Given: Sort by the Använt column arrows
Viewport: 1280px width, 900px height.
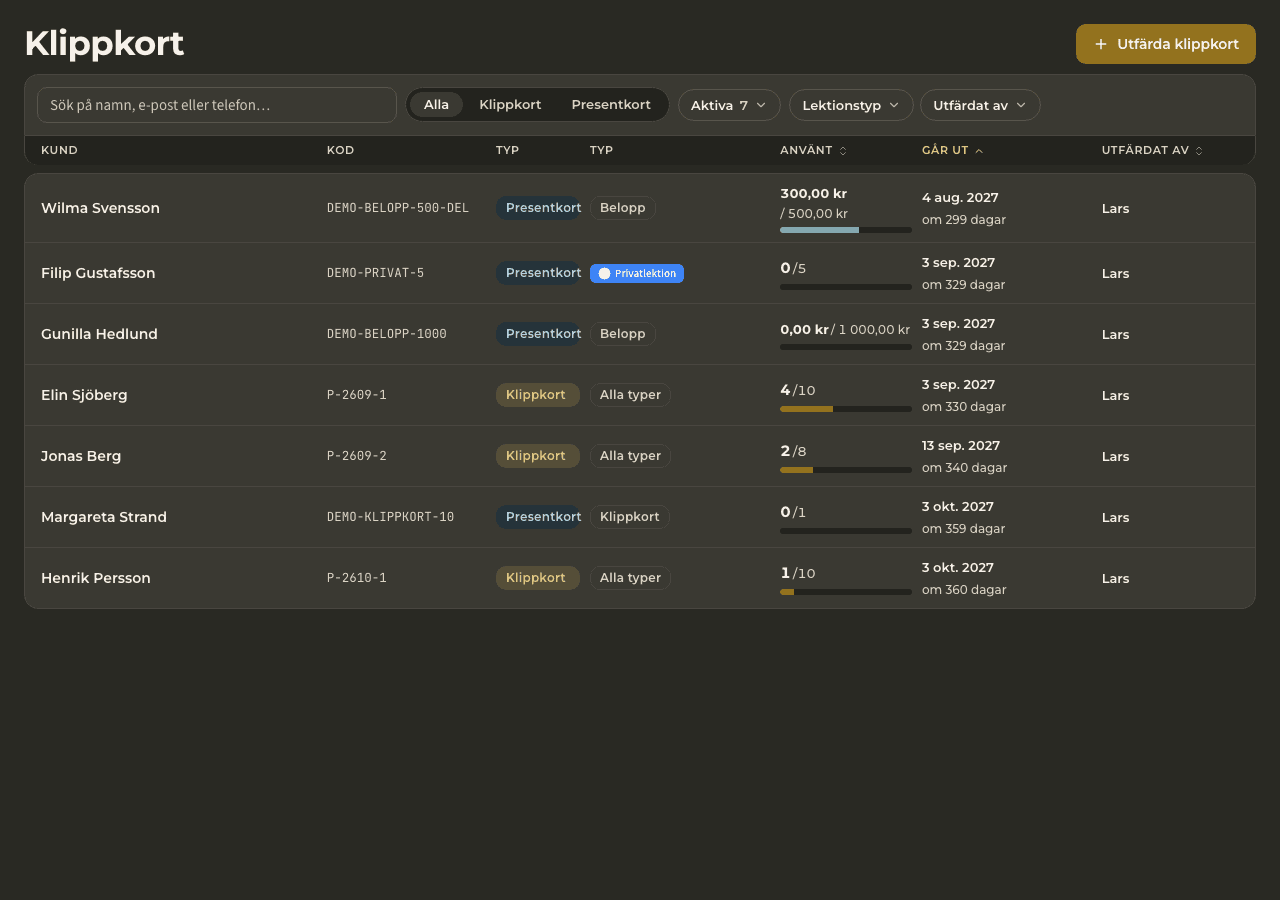Looking at the screenshot, I should coord(843,151).
